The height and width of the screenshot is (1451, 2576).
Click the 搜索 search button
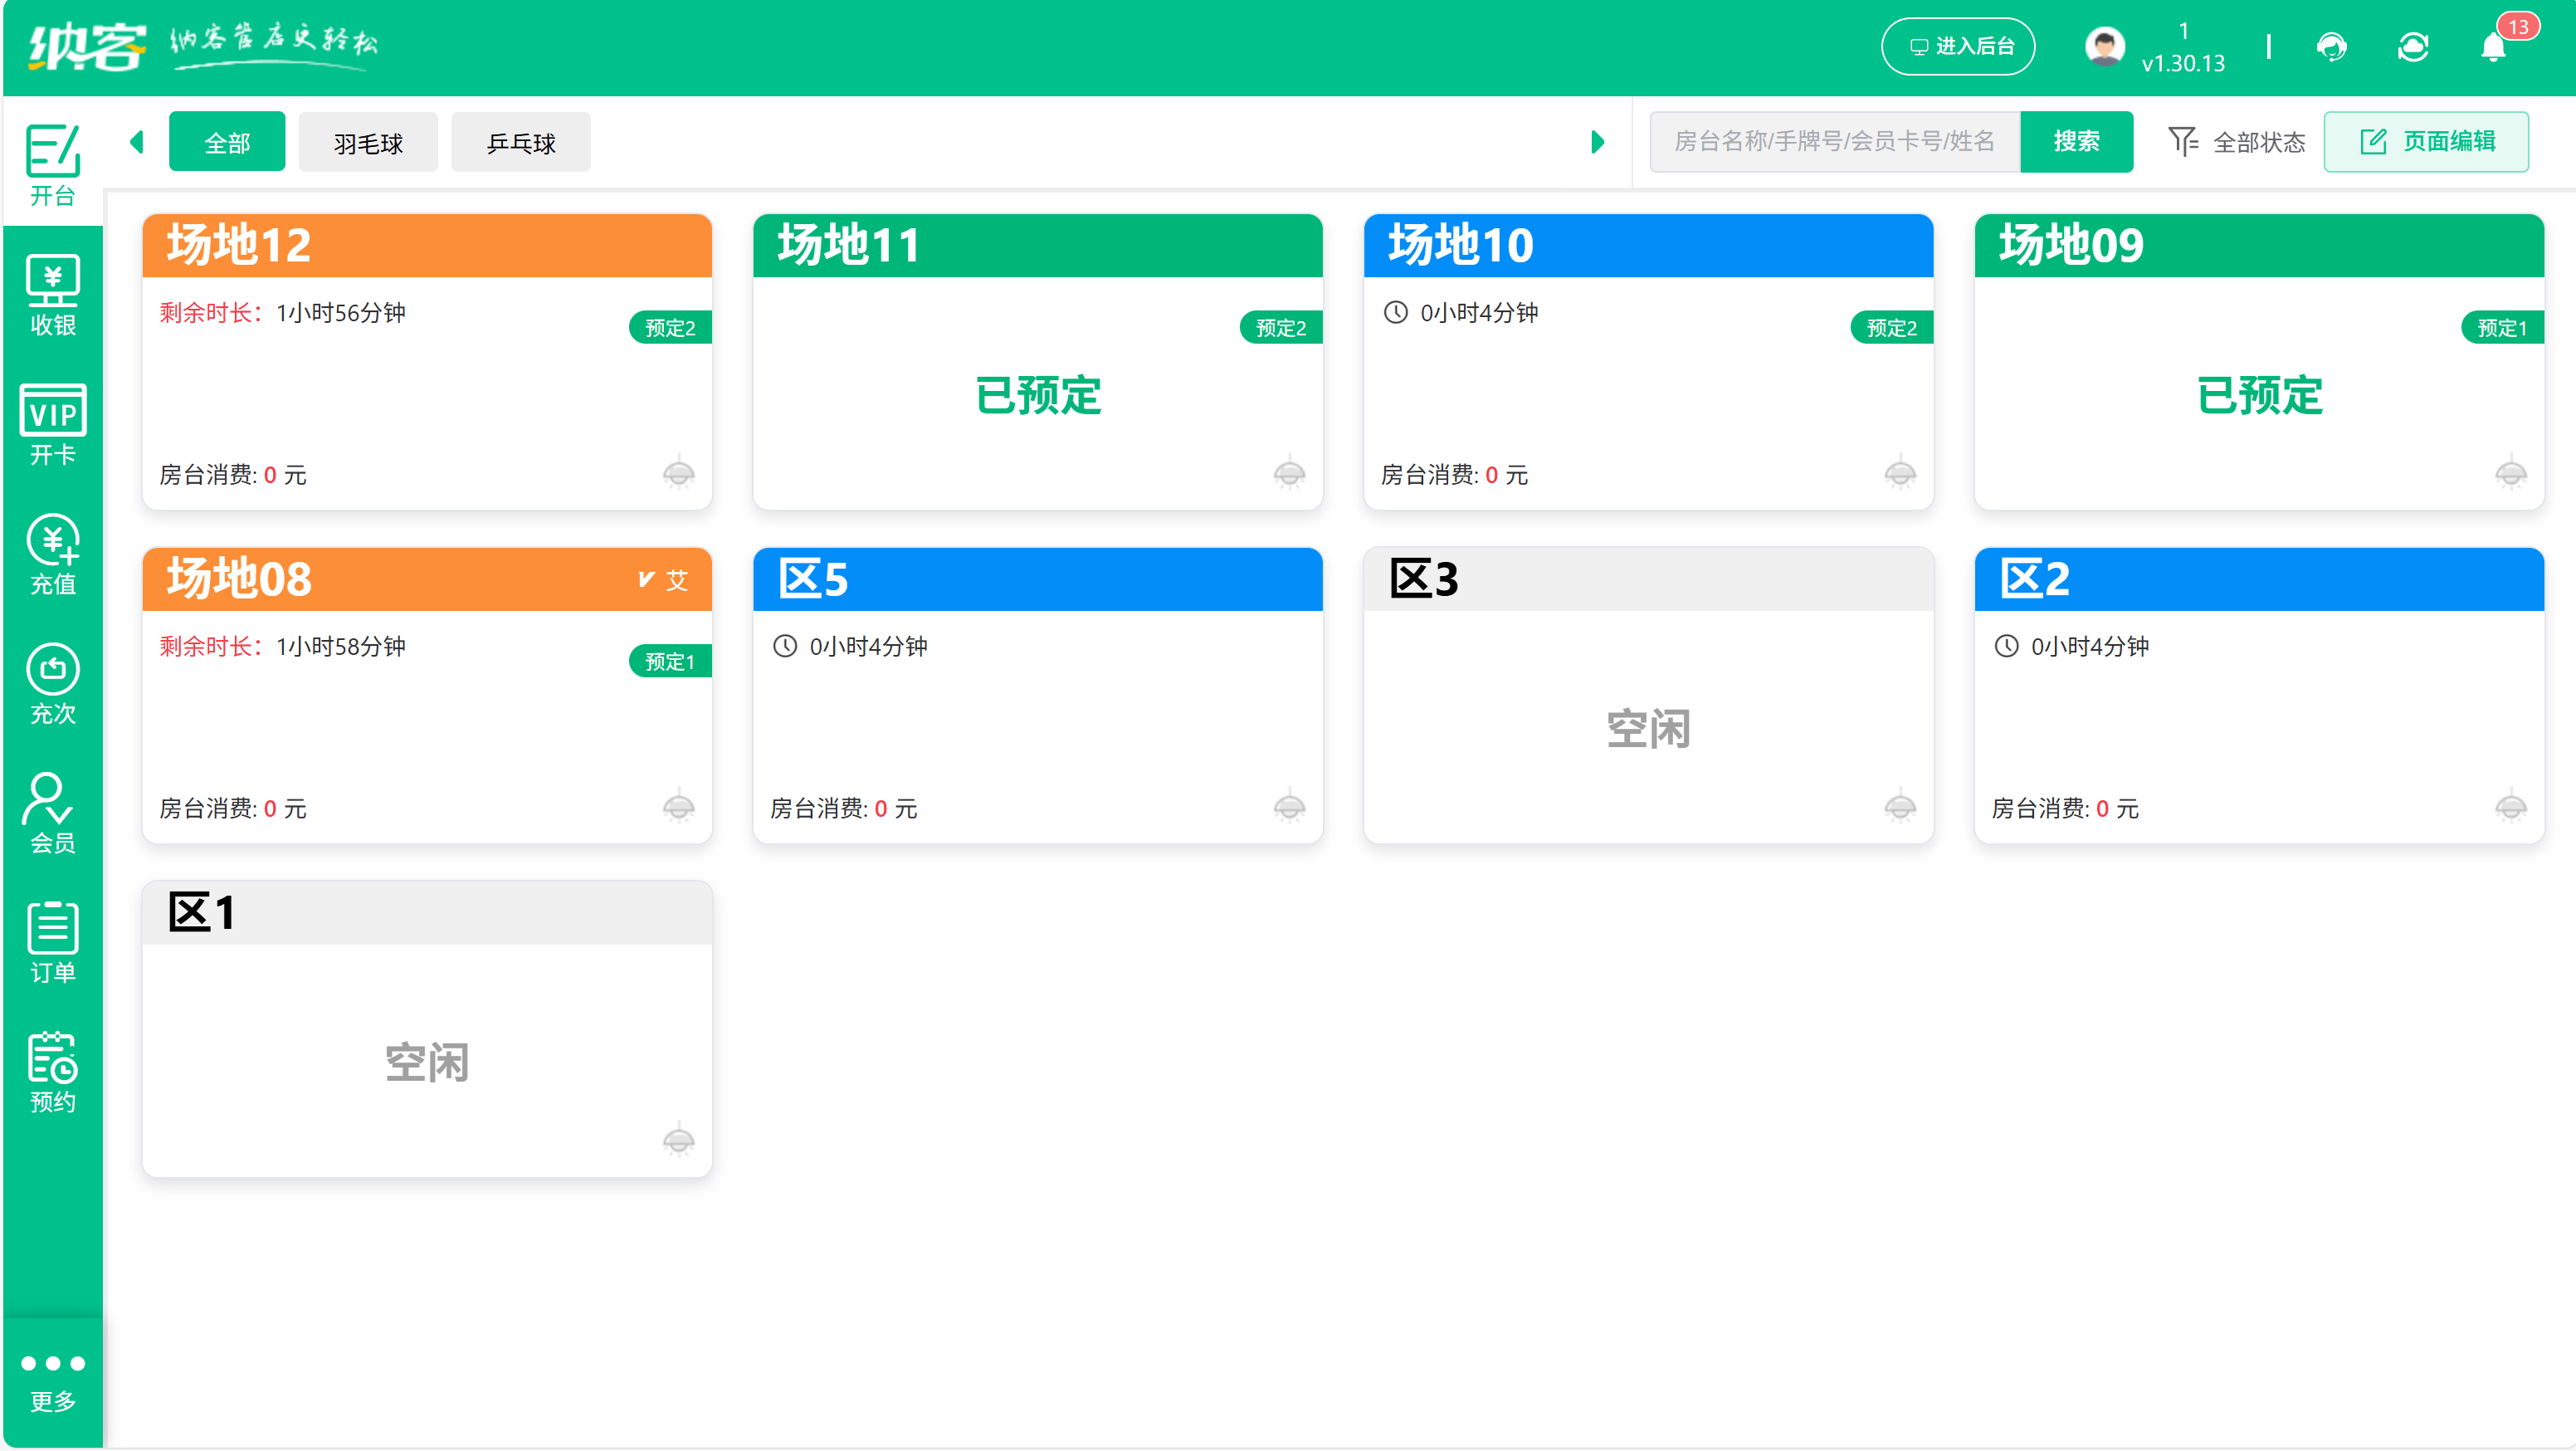pyautogui.click(x=2076, y=142)
